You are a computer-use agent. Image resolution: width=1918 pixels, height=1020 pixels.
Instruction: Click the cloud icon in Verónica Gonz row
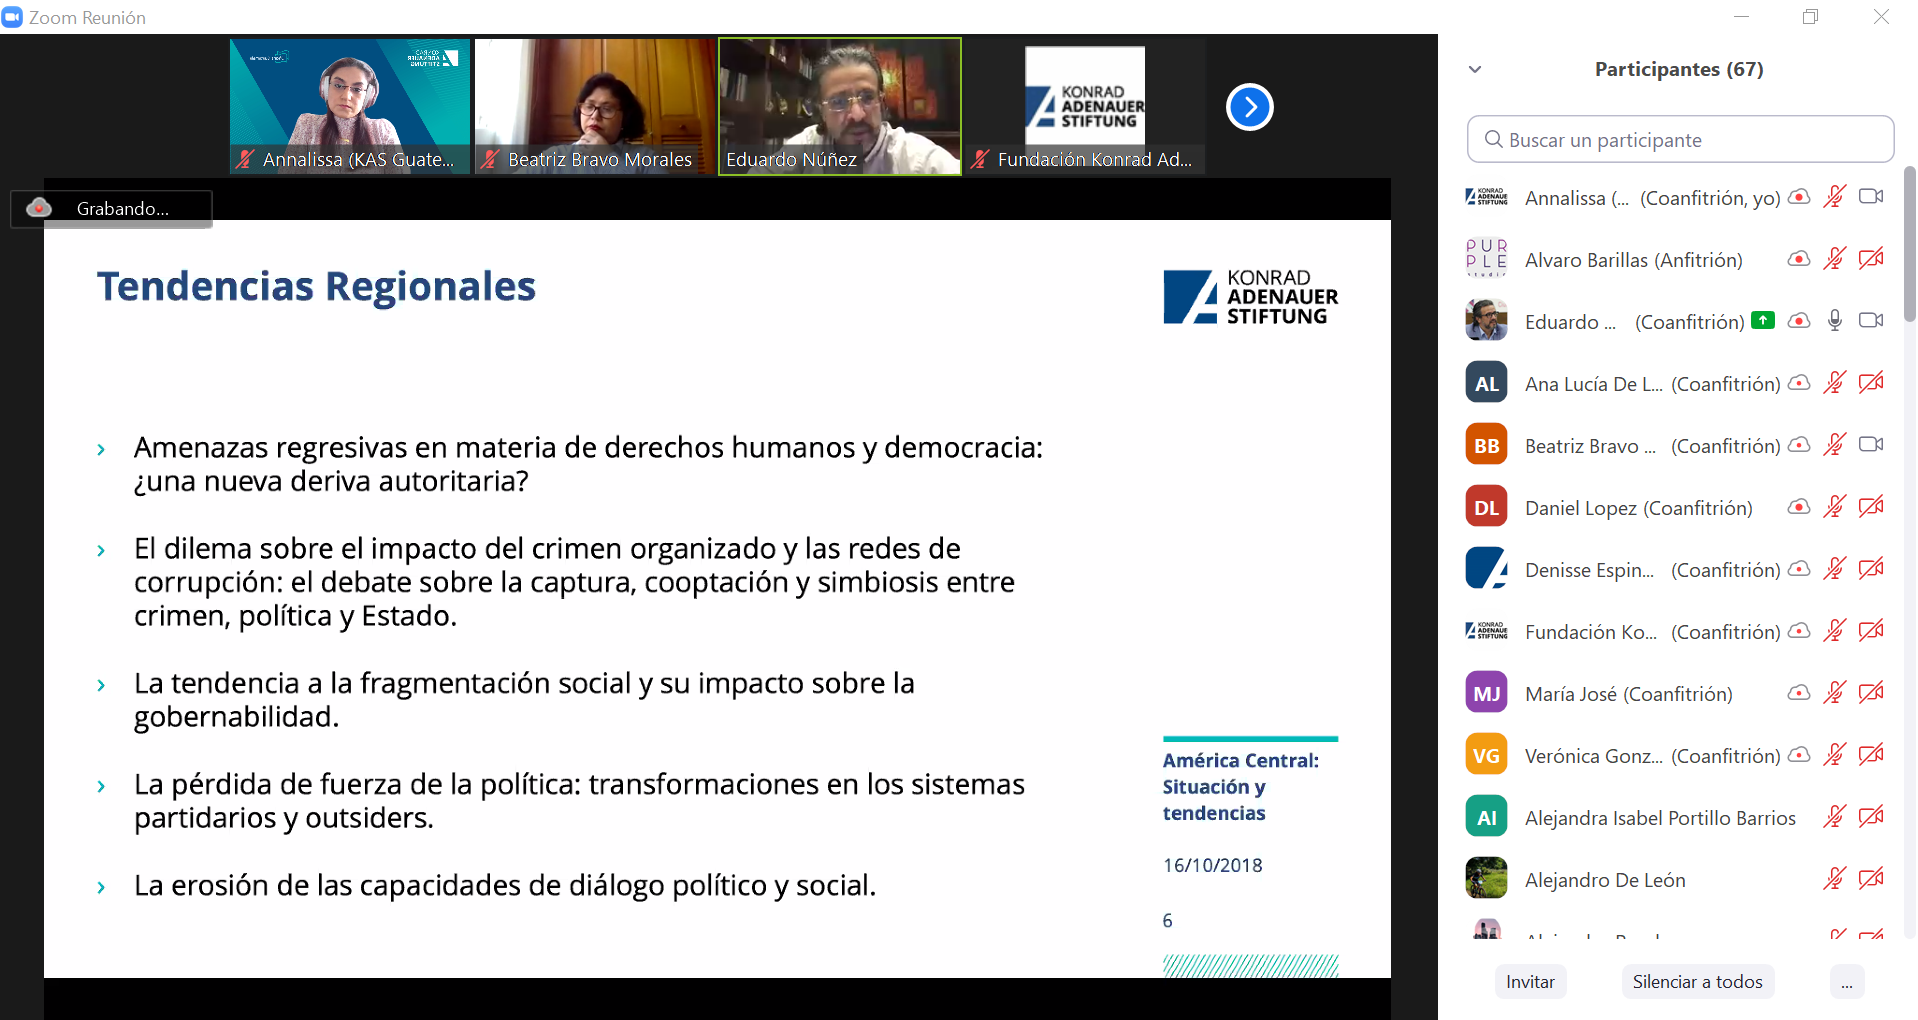click(1799, 755)
